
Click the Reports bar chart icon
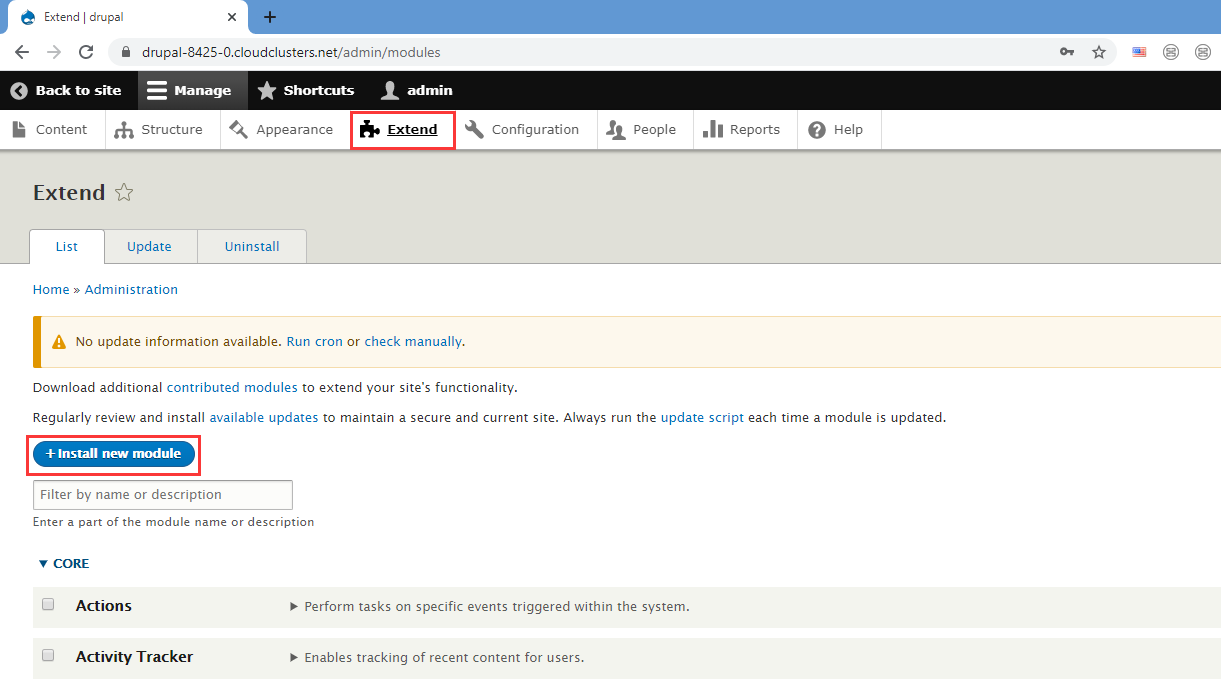(713, 130)
